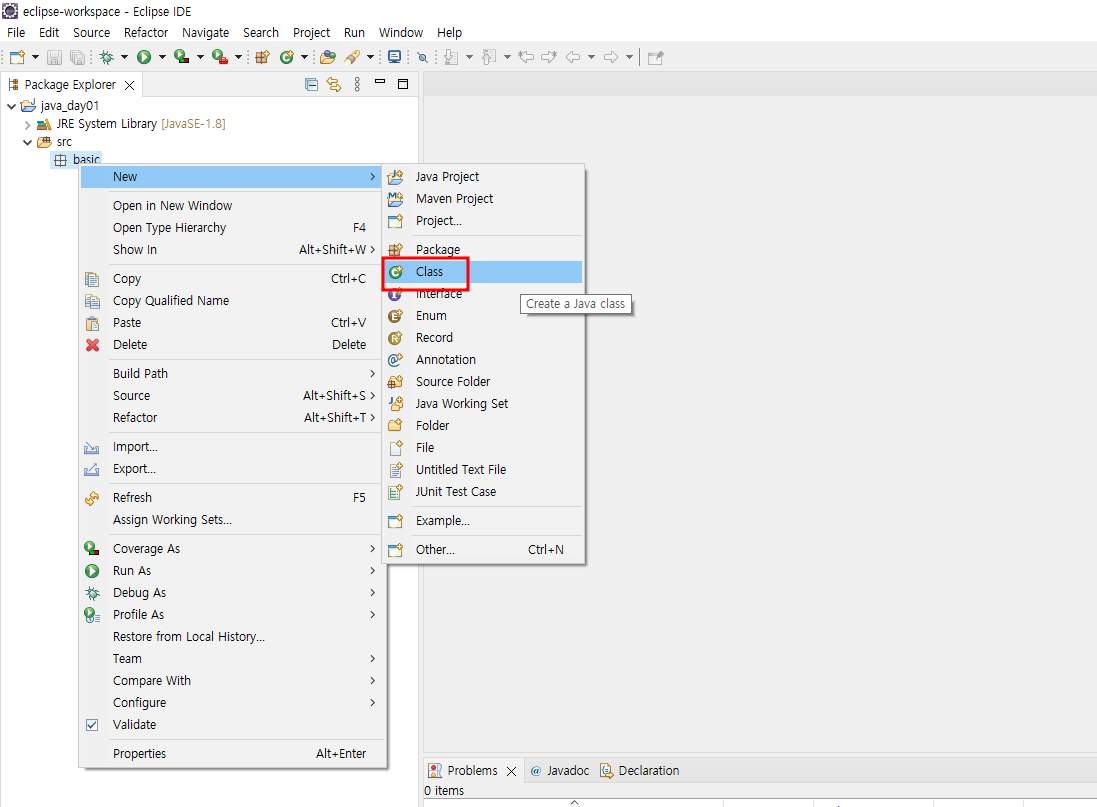Open the Window menu

coord(401,32)
